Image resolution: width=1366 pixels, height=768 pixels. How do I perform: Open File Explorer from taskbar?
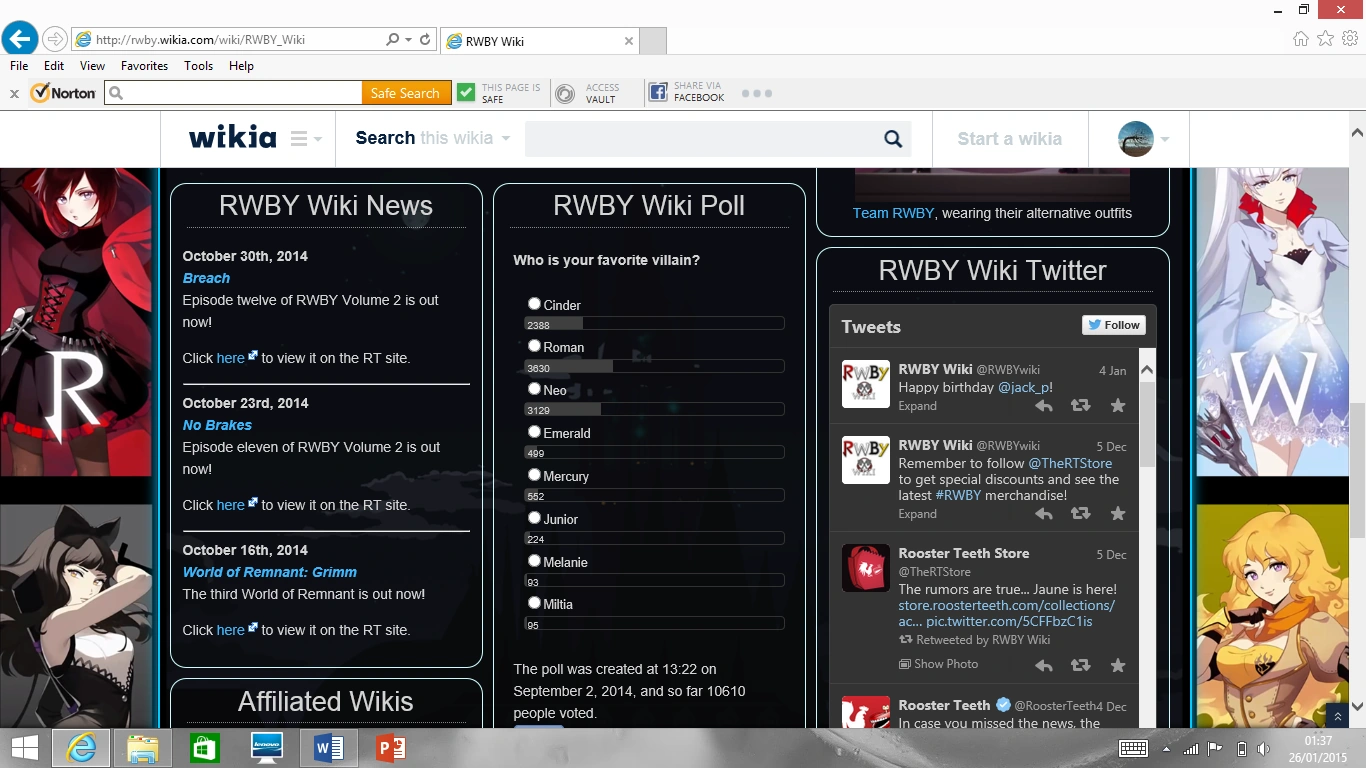click(x=143, y=748)
